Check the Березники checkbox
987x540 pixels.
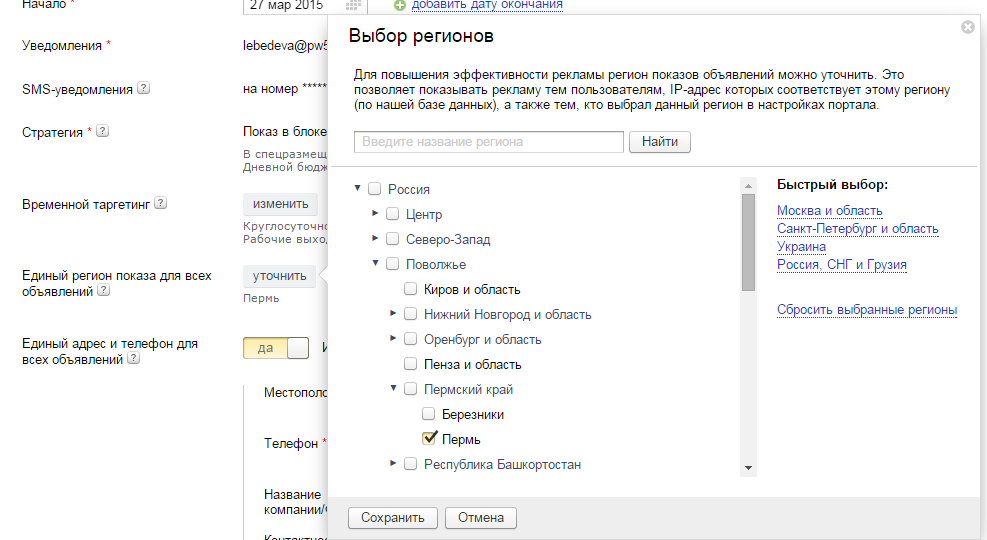[x=429, y=414]
